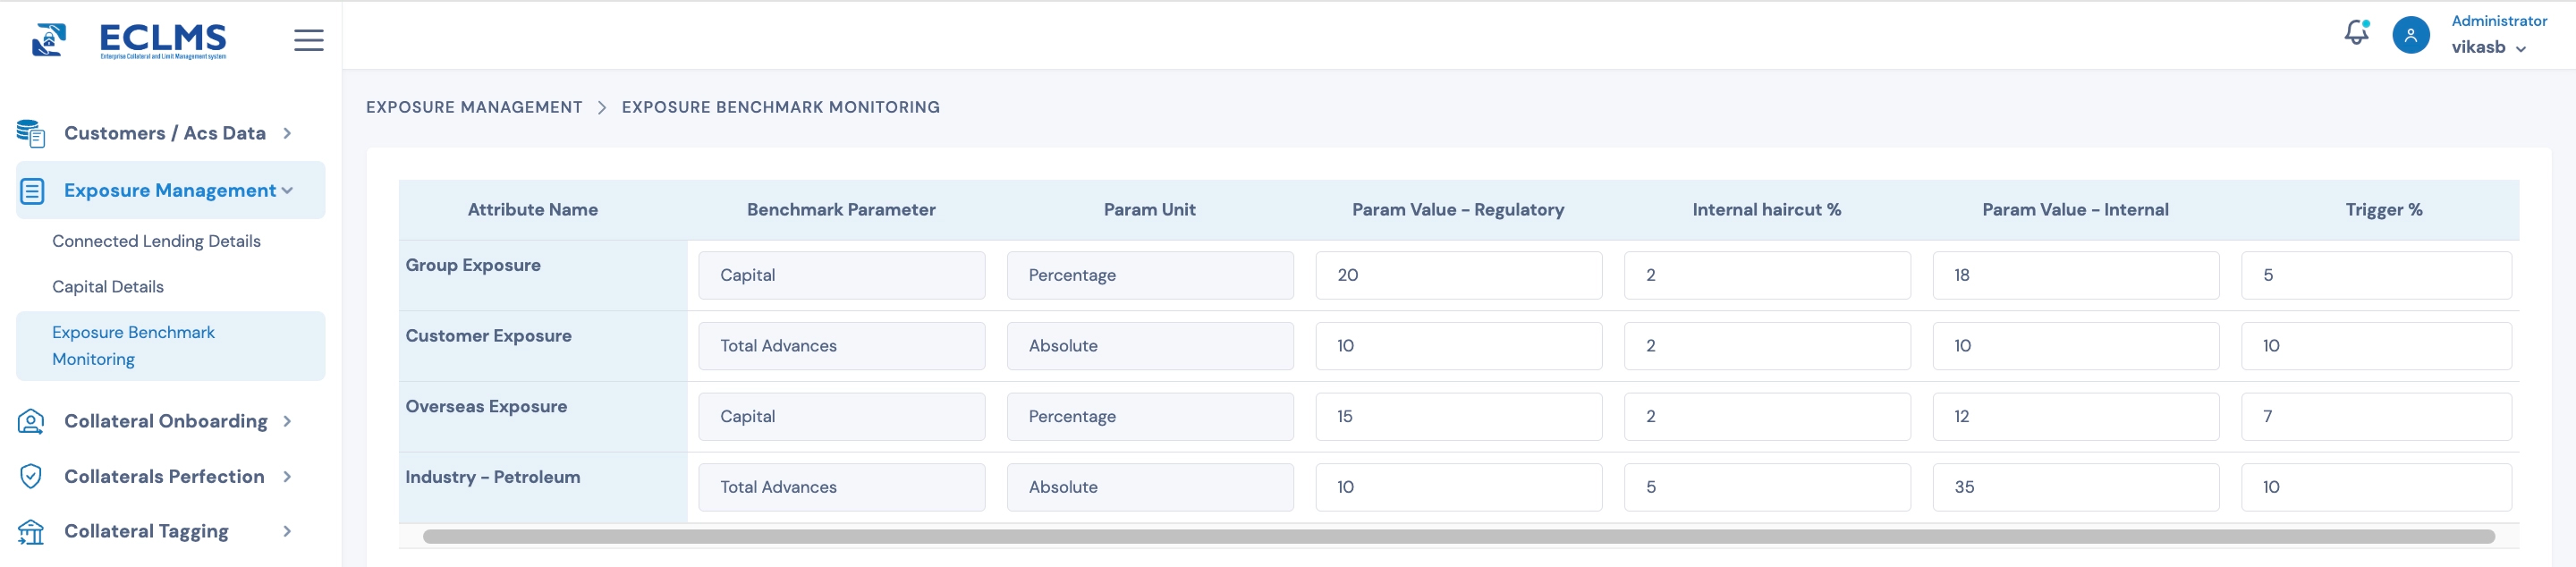The height and width of the screenshot is (567, 2576).
Task: Open Capital Details menu item
Action: pos(108,287)
